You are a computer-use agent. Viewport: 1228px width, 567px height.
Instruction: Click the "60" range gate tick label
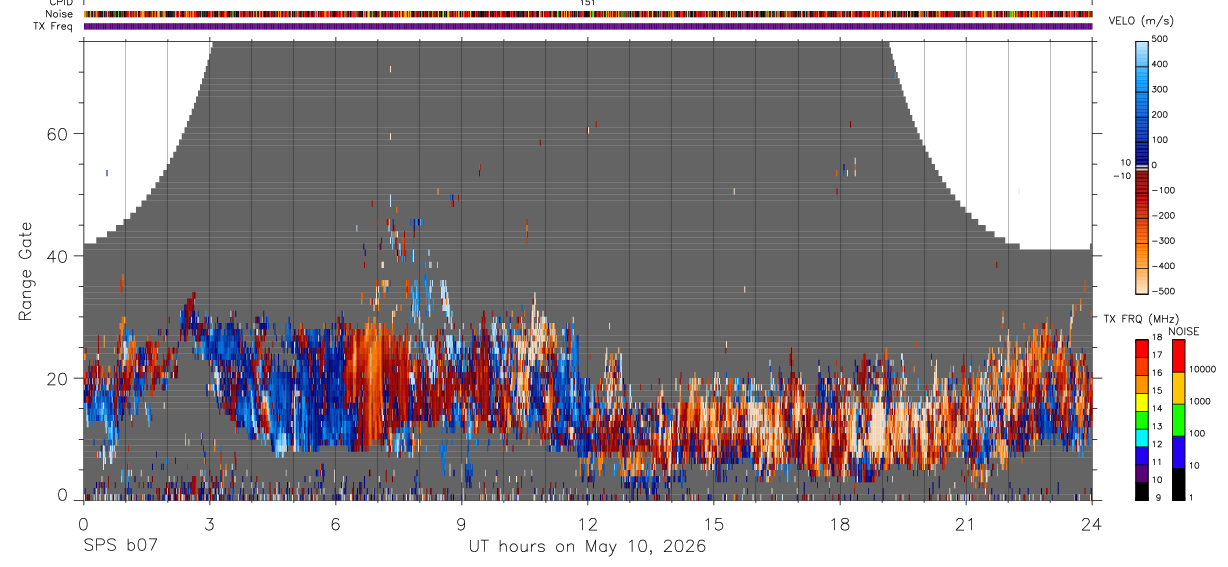click(57, 134)
